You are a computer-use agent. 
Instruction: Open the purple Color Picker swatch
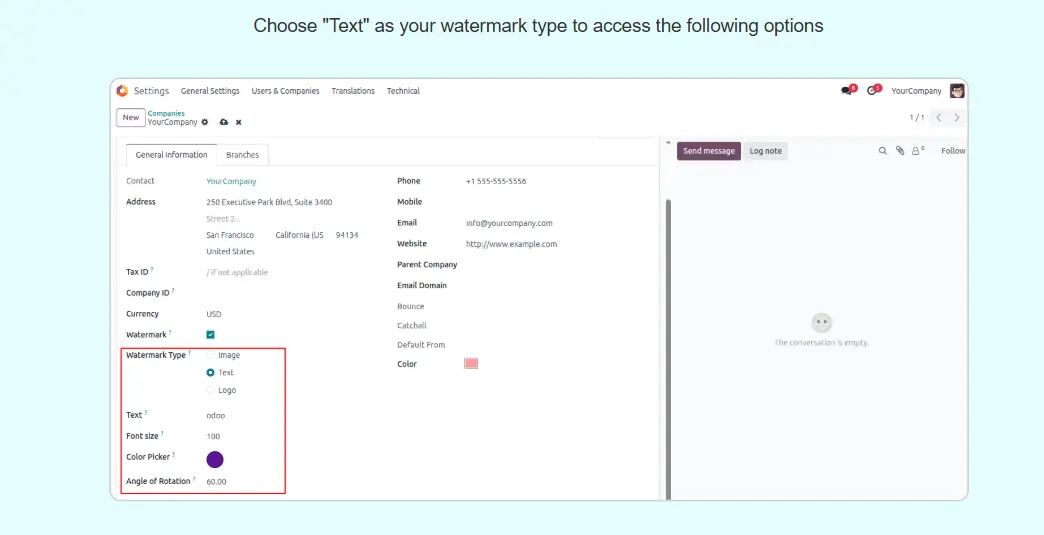pos(215,459)
